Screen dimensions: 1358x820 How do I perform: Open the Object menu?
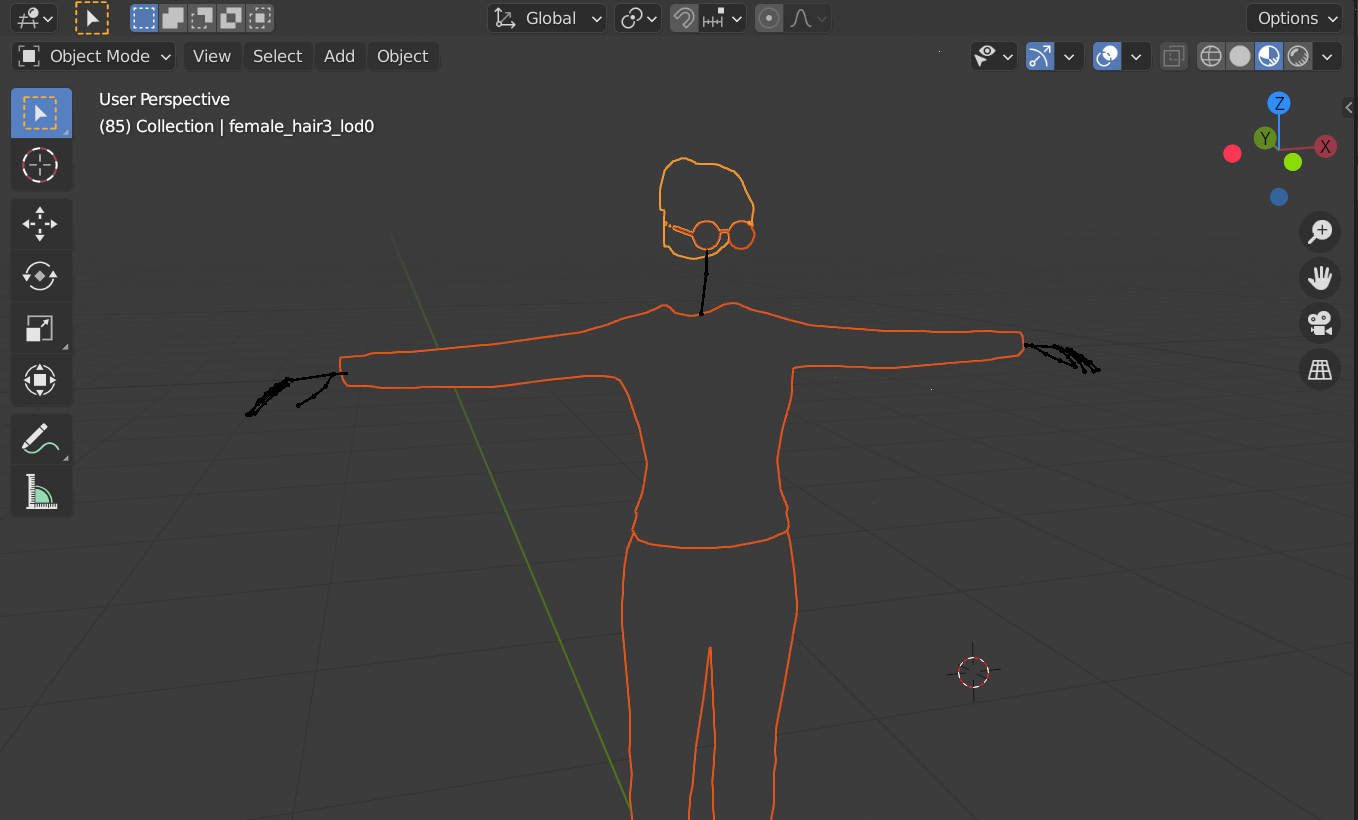click(x=403, y=56)
